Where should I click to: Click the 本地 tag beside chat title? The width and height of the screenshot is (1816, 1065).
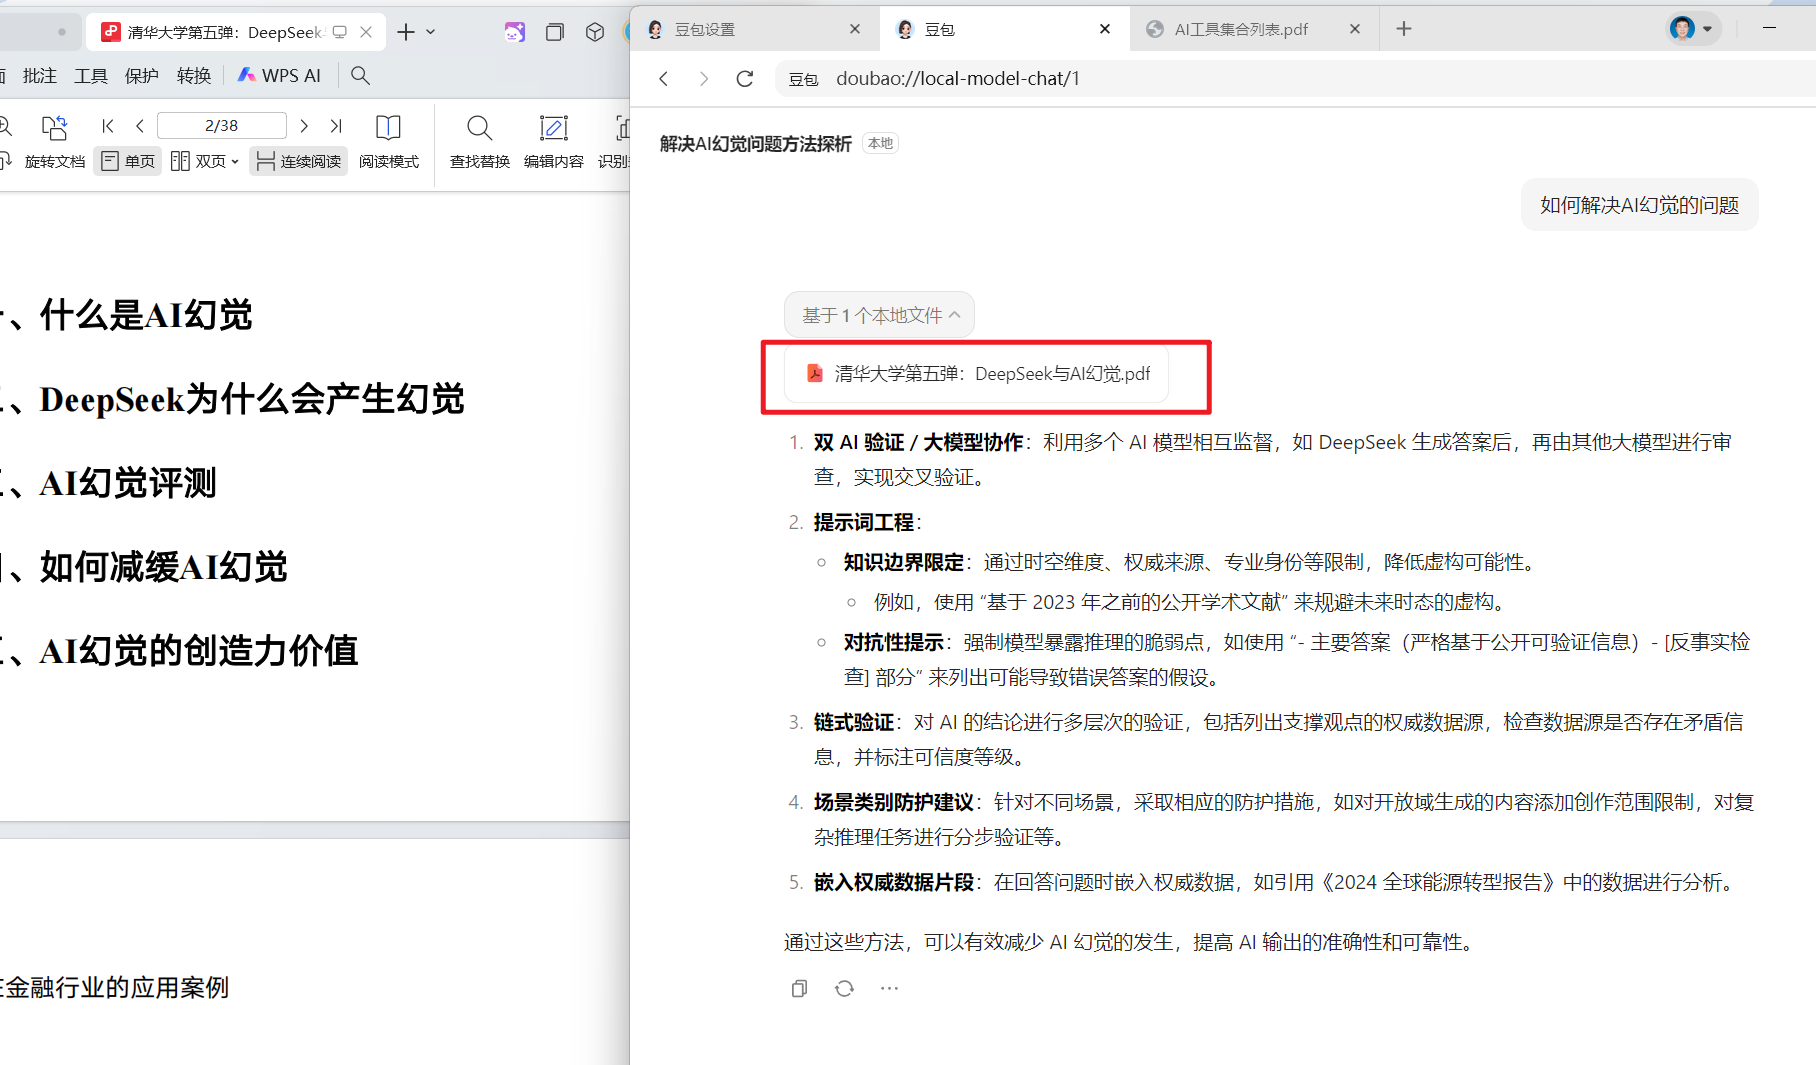[881, 143]
